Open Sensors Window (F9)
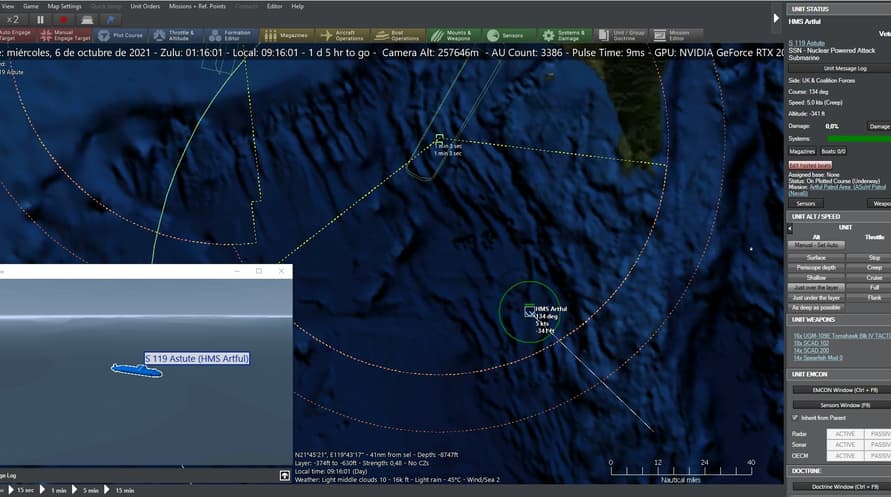Viewport: 891px width, 497px height. (844, 405)
